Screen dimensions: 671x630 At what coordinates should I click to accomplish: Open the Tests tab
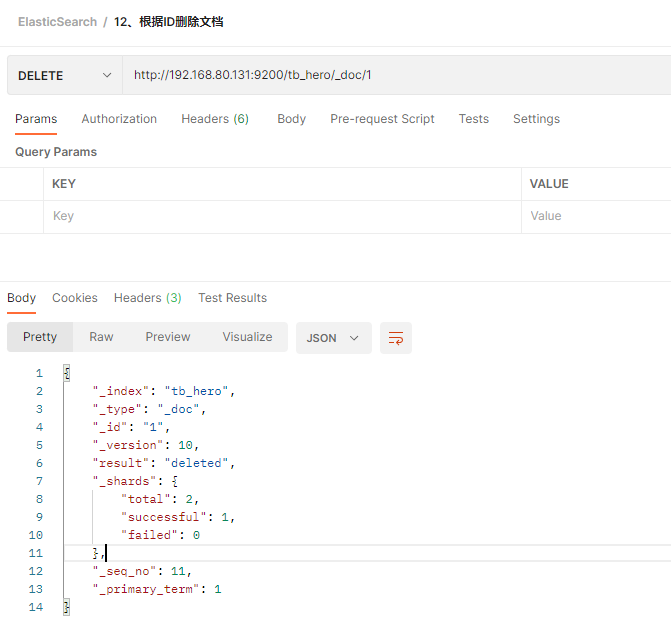click(x=474, y=119)
